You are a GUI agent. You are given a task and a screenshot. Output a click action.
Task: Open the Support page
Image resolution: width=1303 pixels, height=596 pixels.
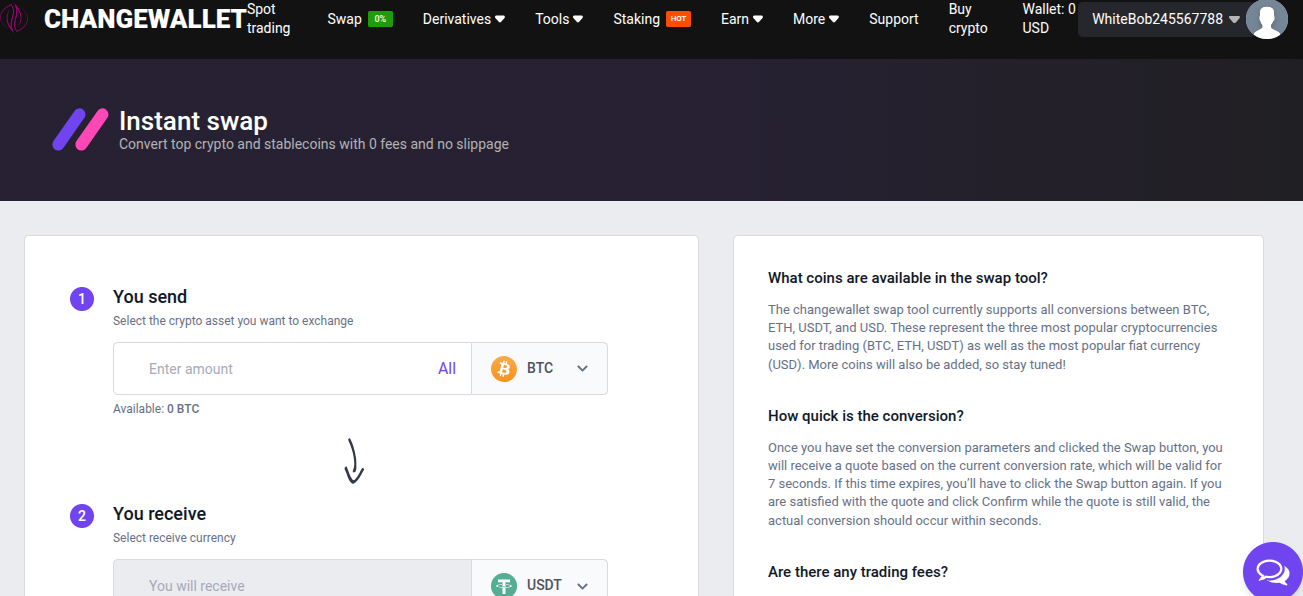(x=893, y=19)
